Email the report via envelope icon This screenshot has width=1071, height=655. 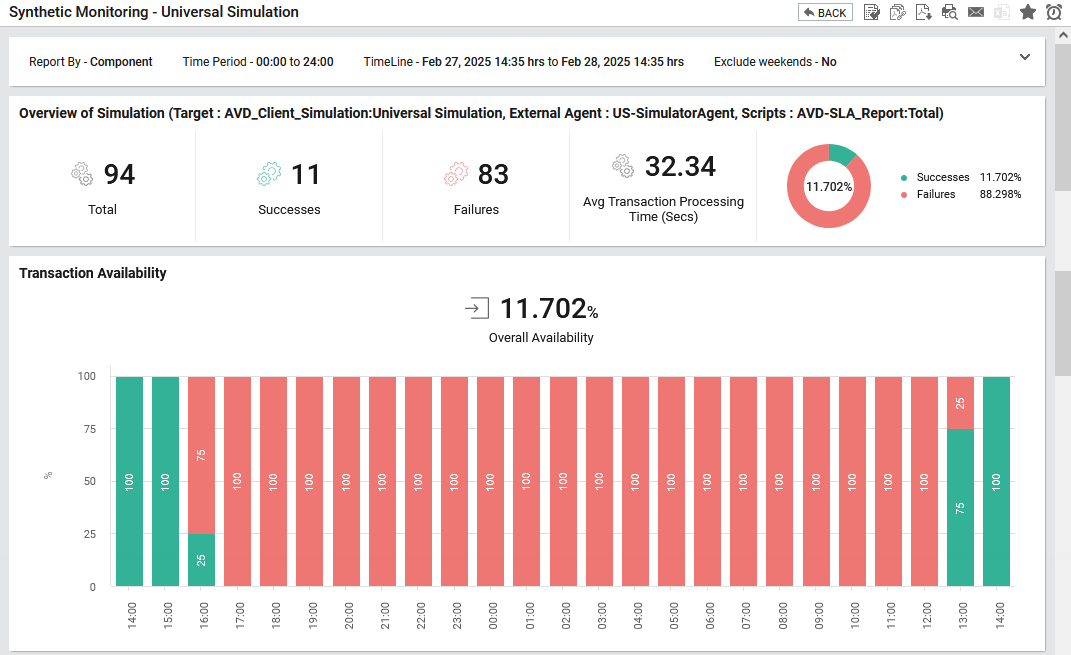coord(976,13)
